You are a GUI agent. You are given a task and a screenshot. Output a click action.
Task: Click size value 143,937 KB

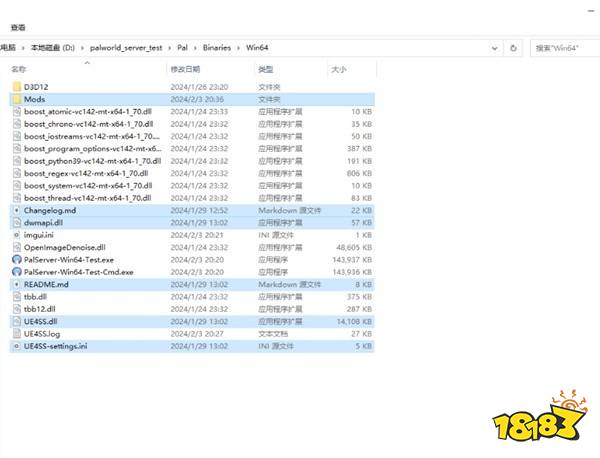352,260
